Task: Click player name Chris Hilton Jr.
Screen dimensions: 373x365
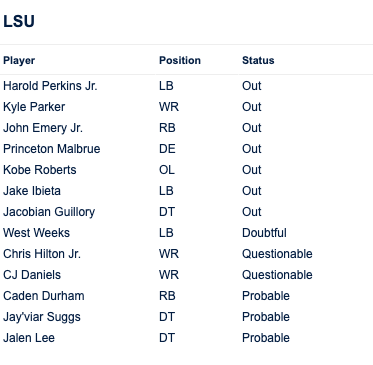Action: [42, 254]
